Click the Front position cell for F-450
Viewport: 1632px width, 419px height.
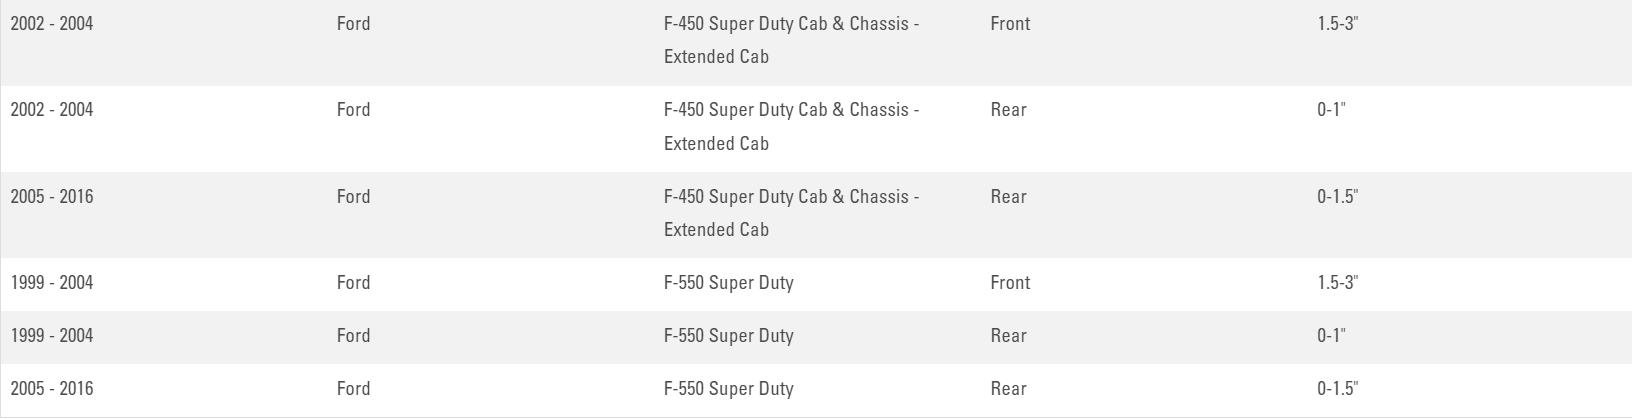coord(1010,24)
